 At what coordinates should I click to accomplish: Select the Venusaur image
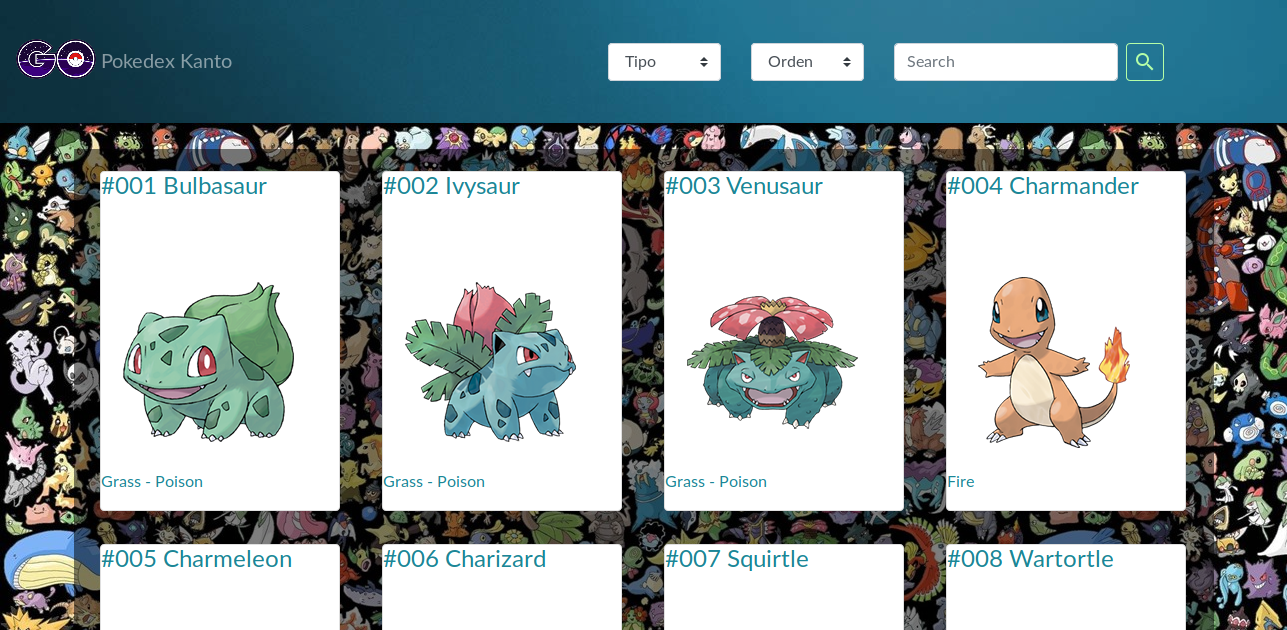point(772,362)
